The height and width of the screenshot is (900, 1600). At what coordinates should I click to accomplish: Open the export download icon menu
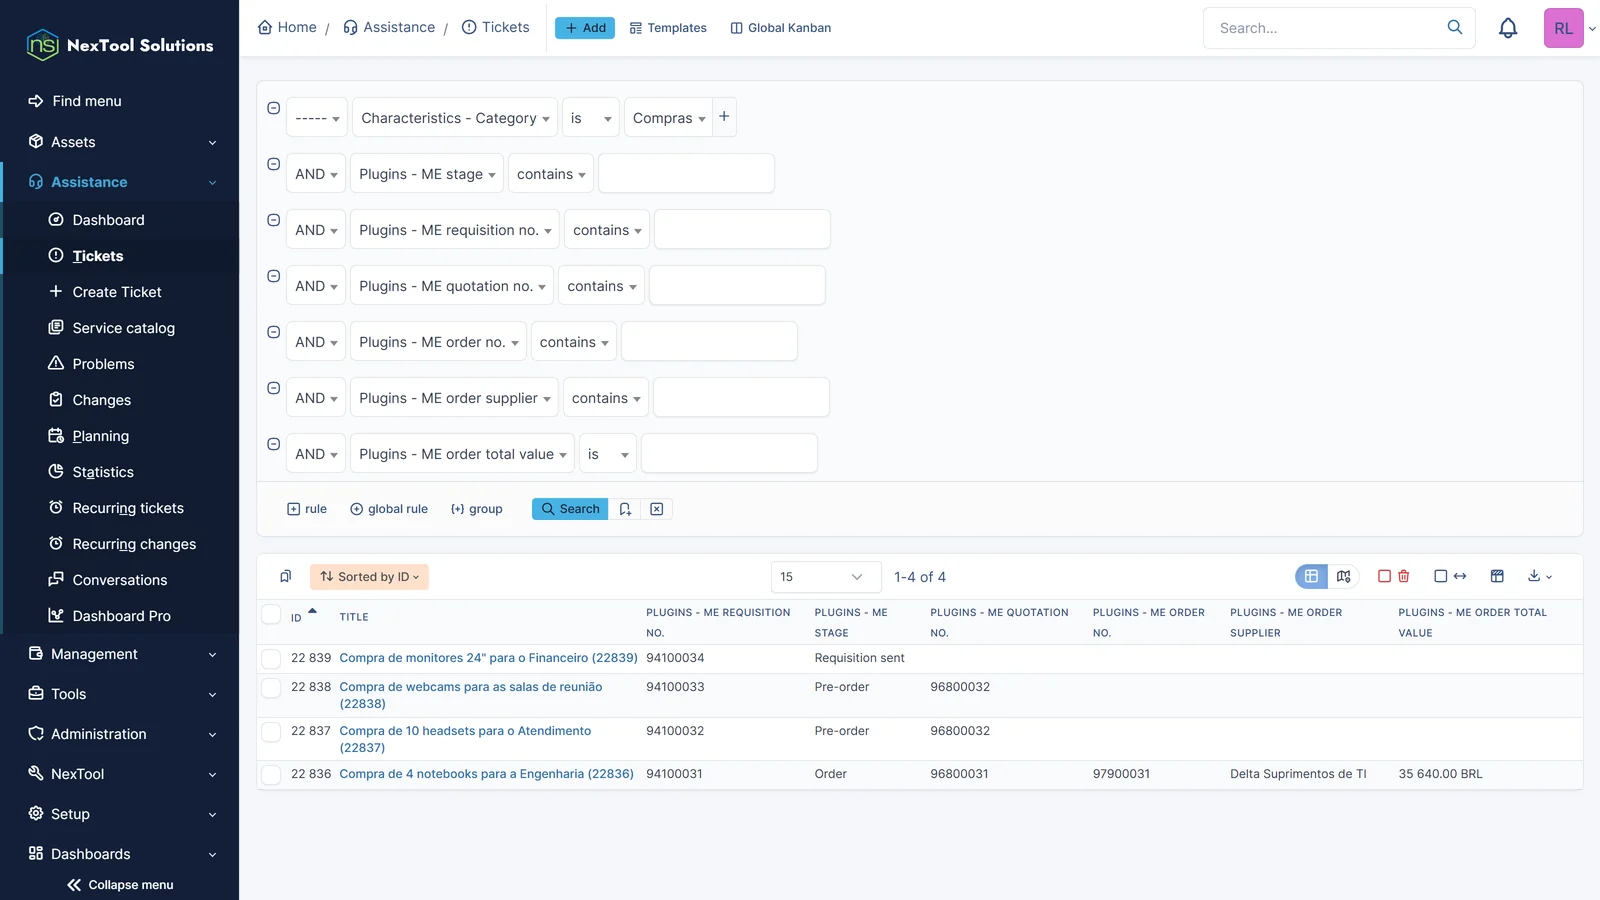[x=1540, y=576]
